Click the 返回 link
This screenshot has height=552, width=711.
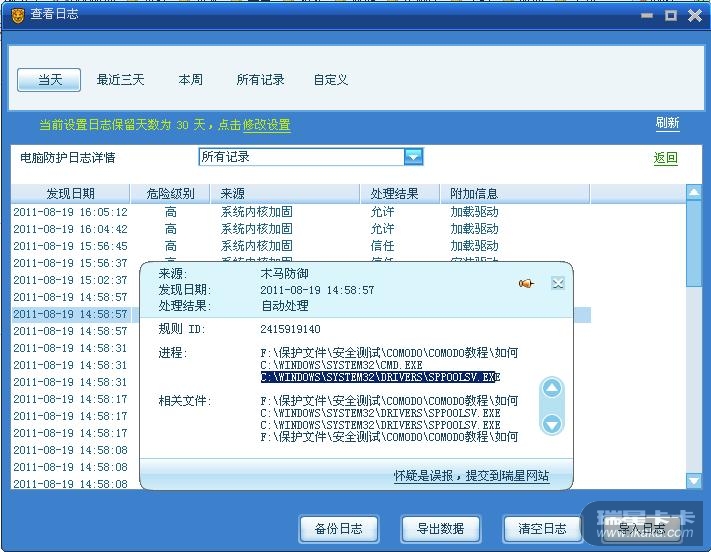[x=666, y=158]
